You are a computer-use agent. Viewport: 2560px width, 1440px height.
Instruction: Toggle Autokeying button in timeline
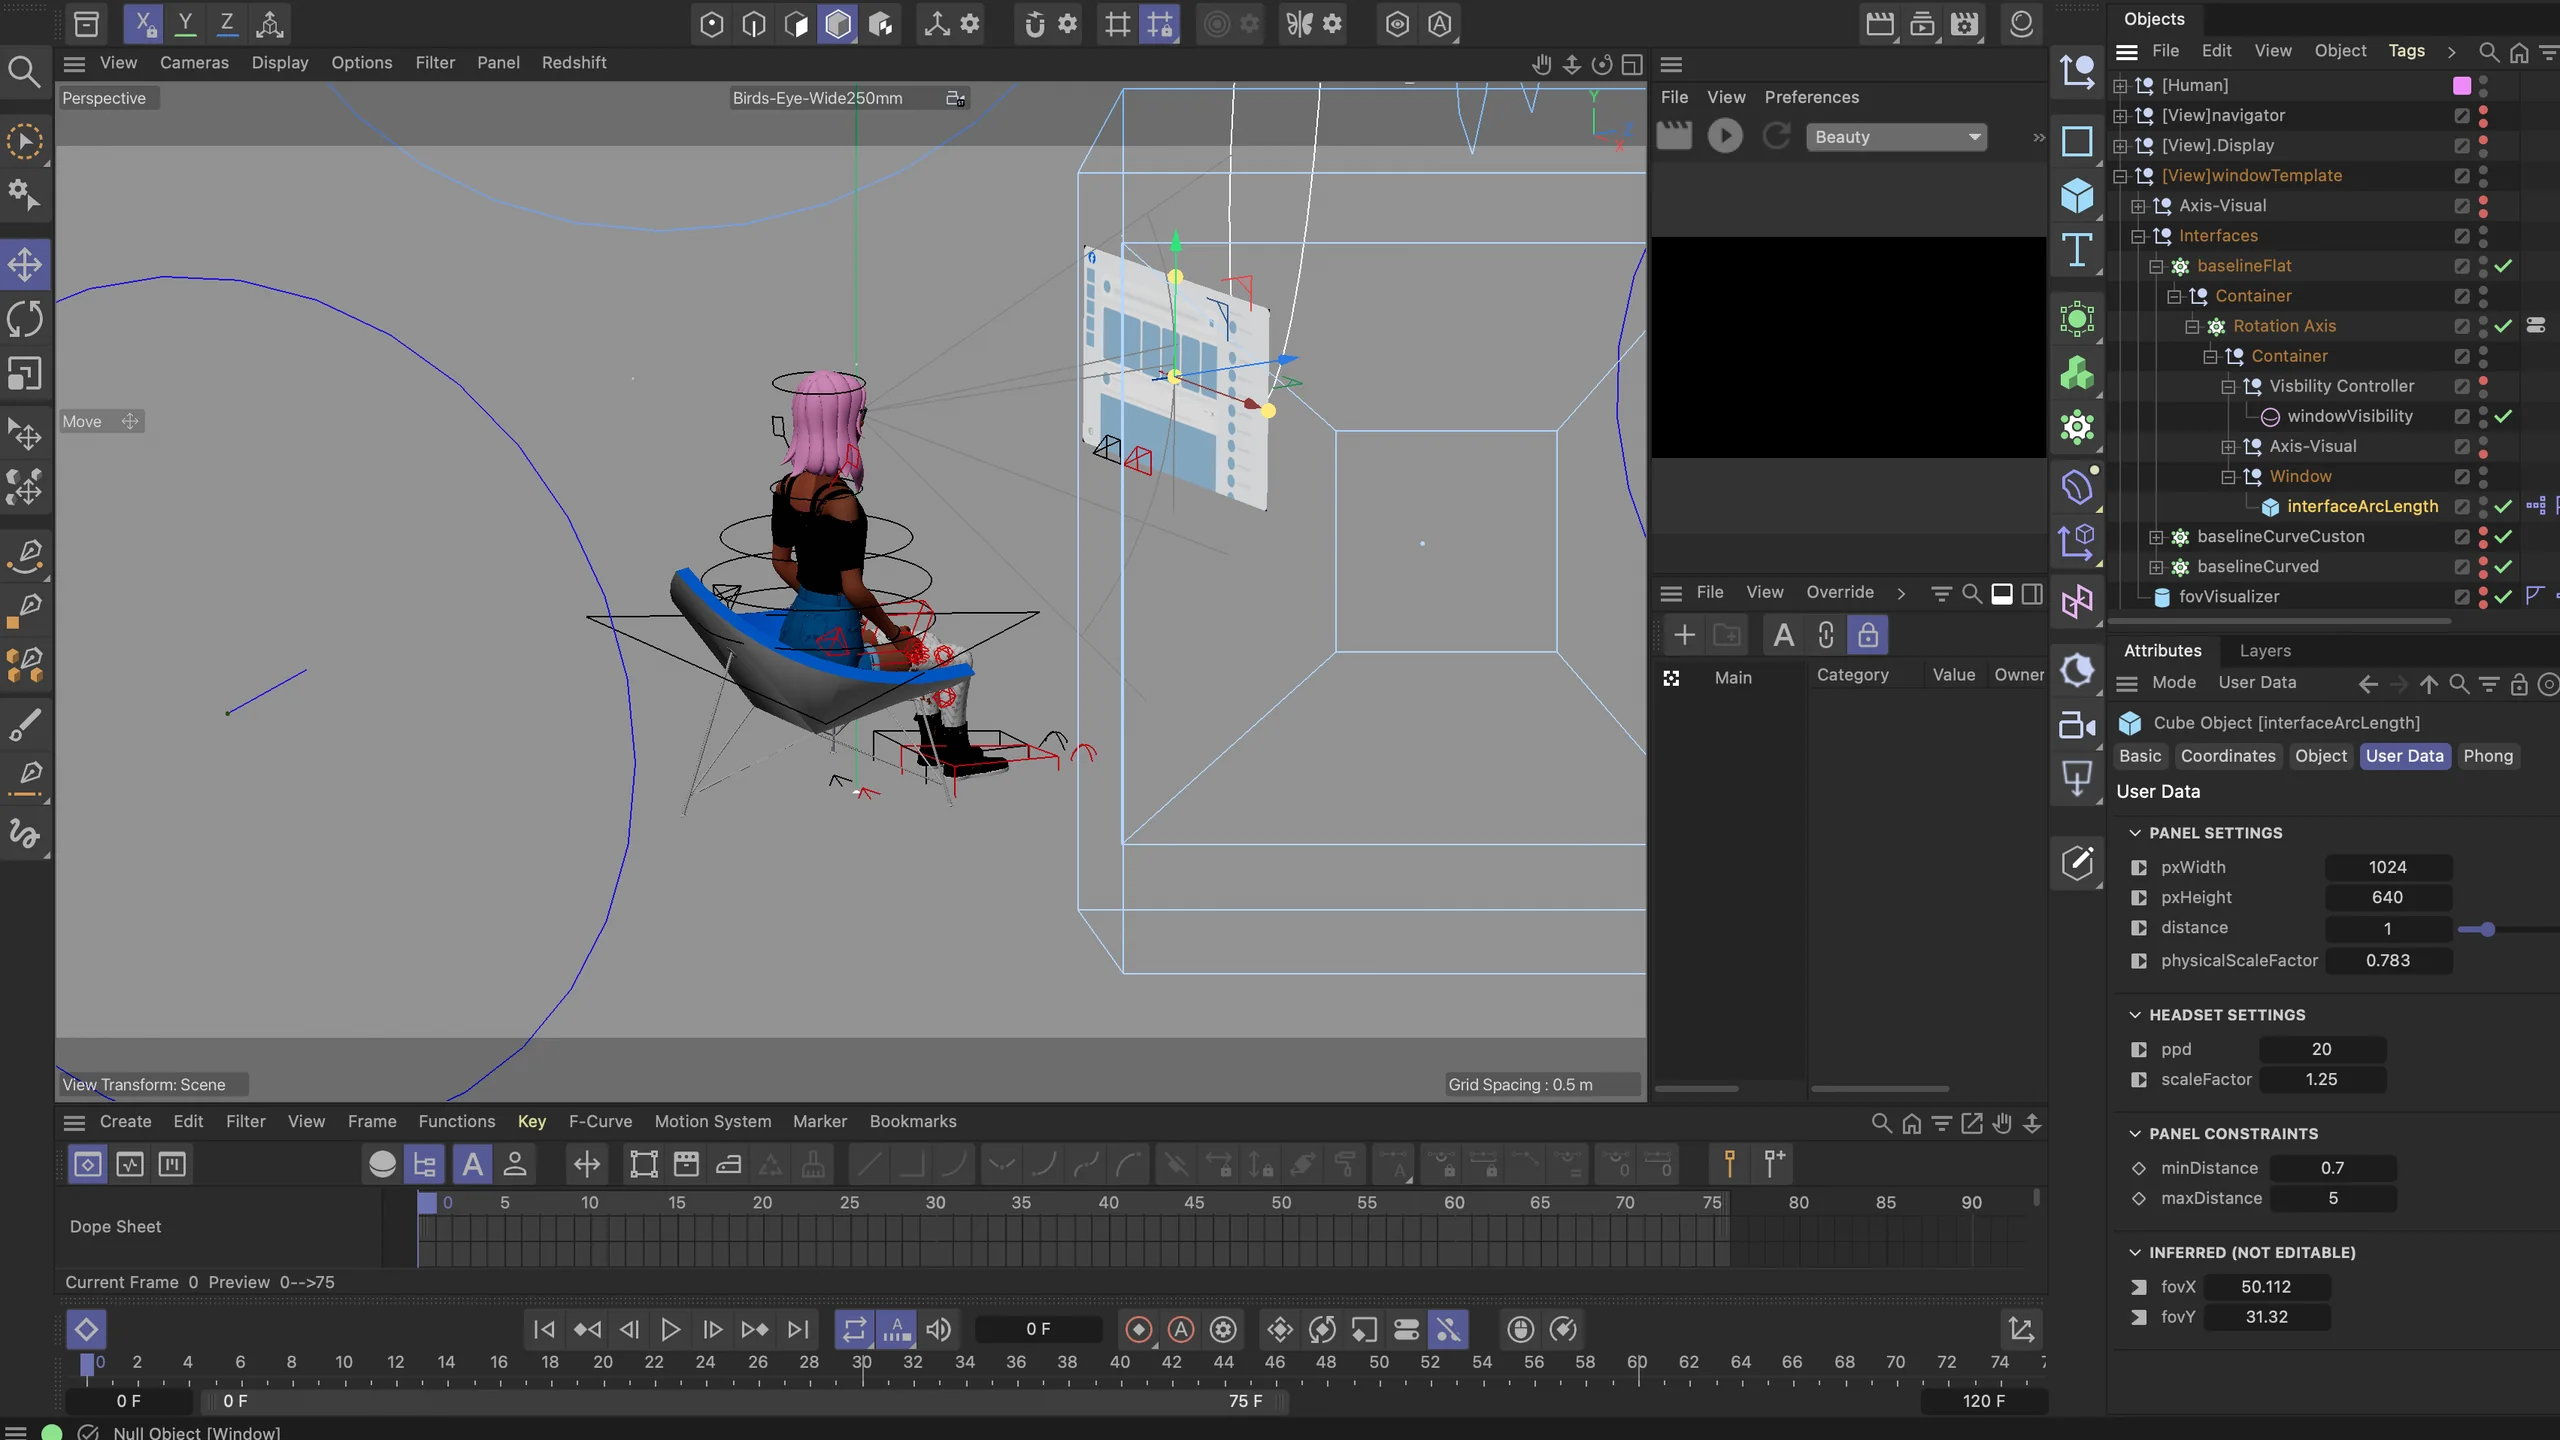pos(1181,1330)
